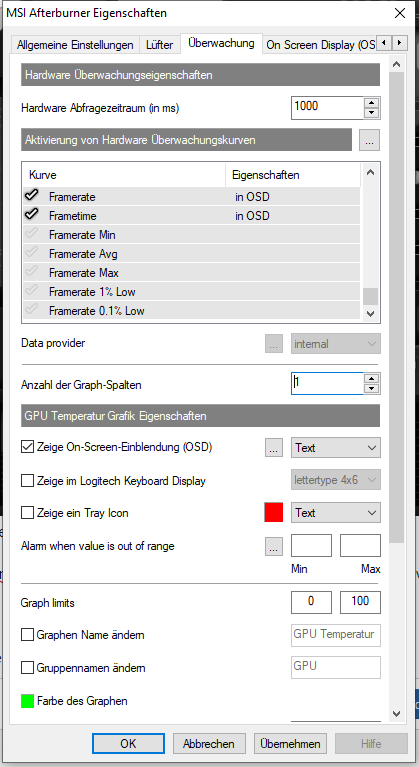Open the On Screen Display tab

(x=320, y=45)
